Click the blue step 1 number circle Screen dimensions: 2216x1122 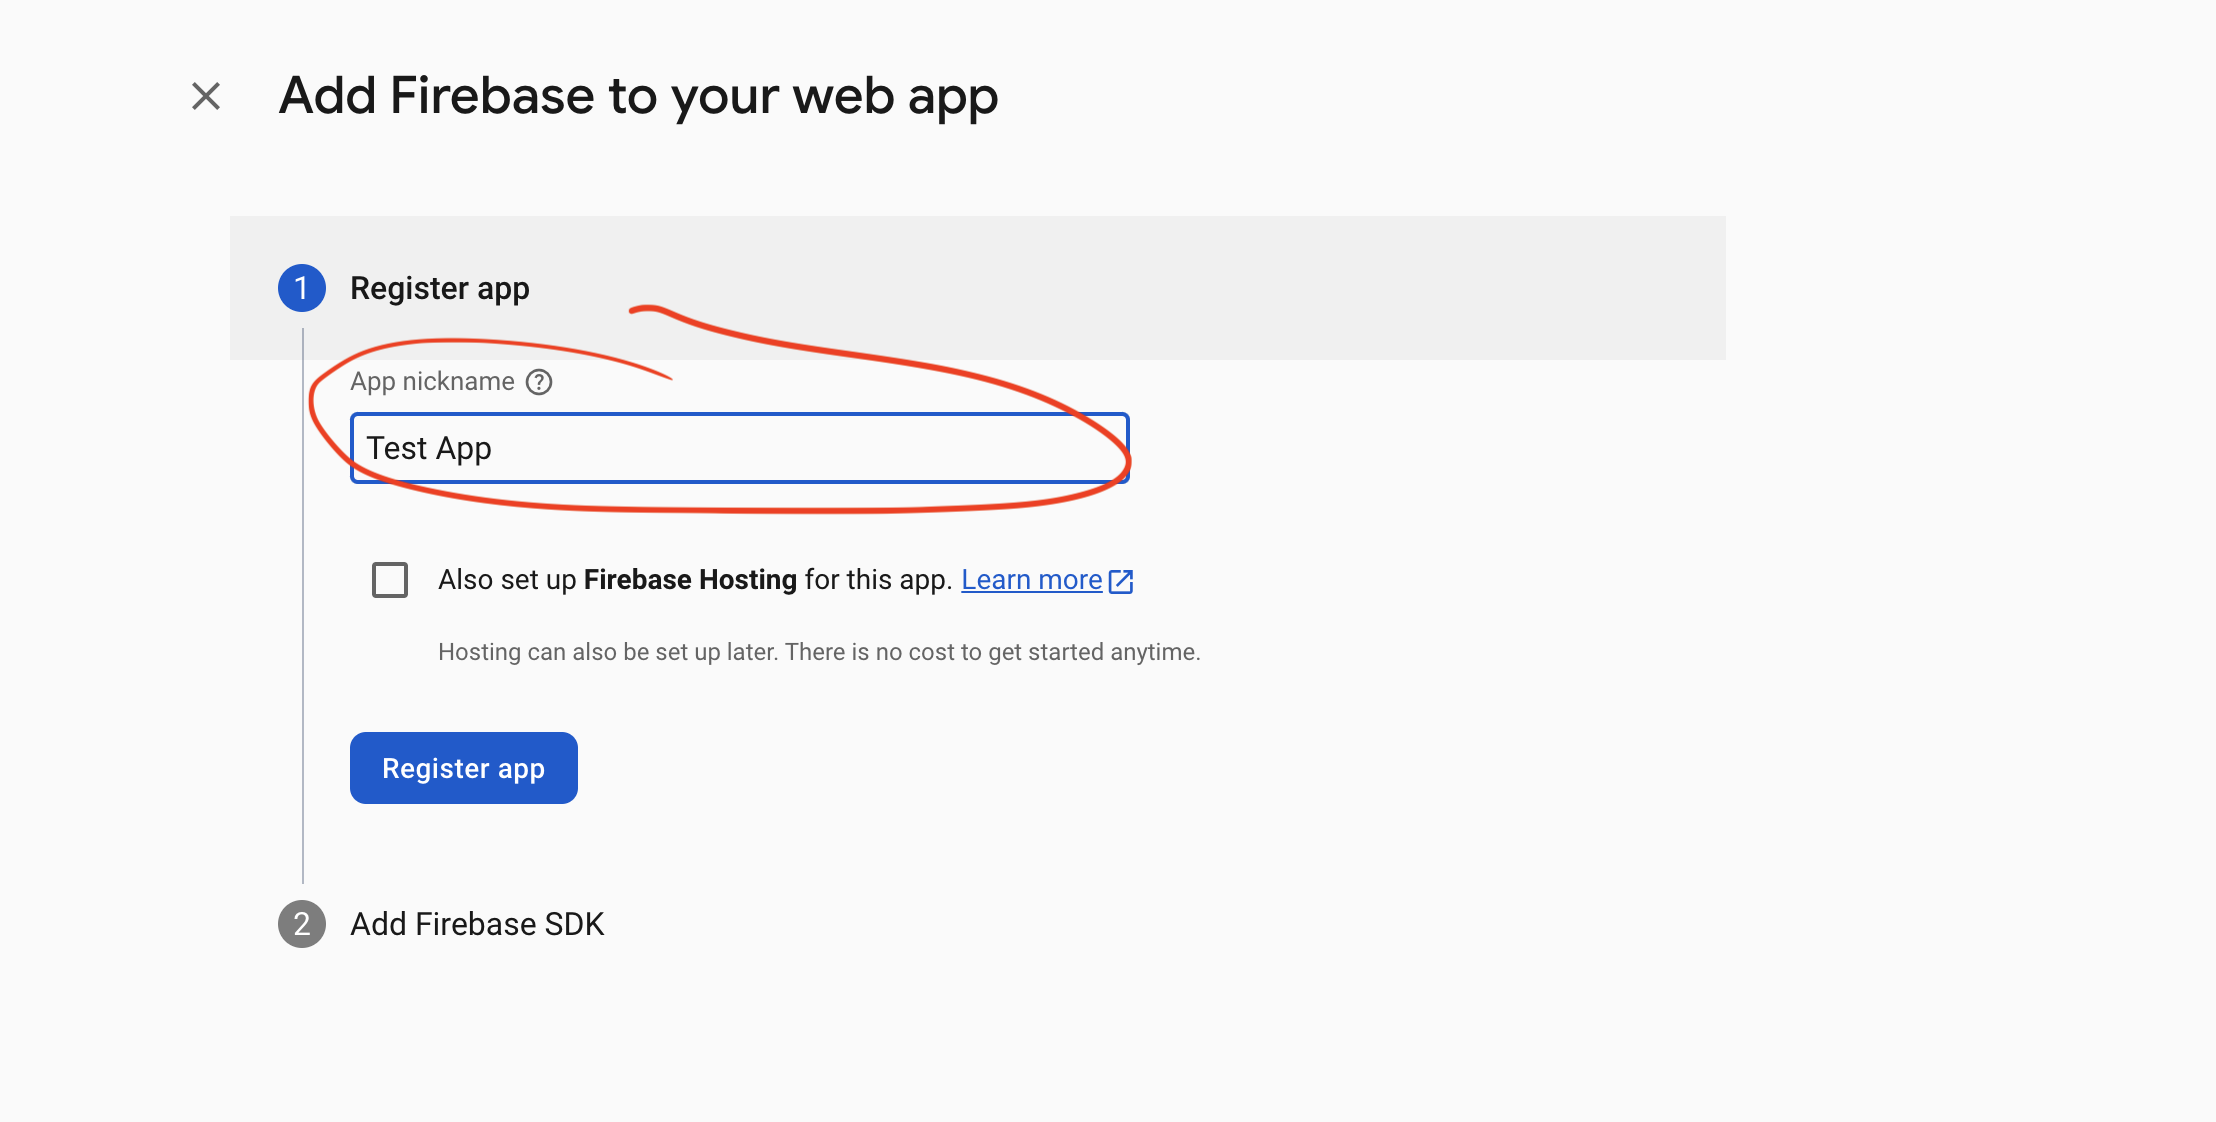(x=301, y=288)
